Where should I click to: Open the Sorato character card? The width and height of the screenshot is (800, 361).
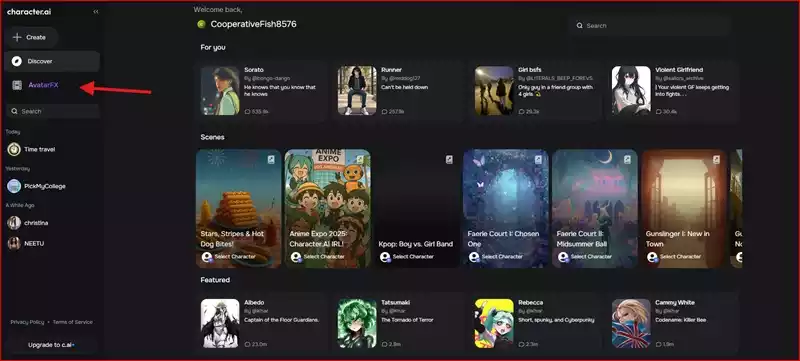pyautogui.click(x=261, y=91)
